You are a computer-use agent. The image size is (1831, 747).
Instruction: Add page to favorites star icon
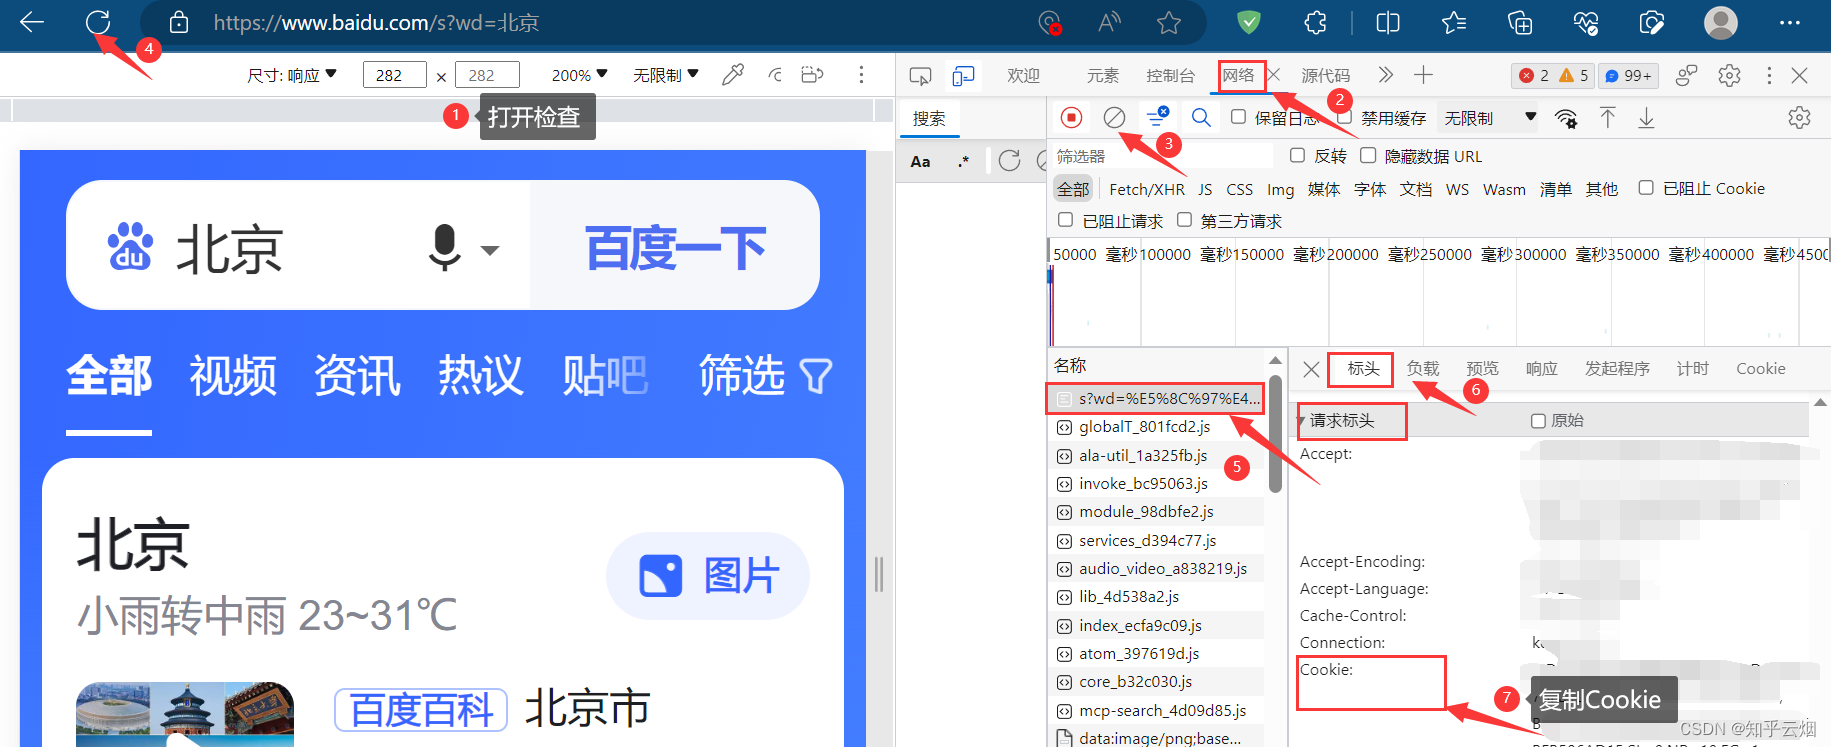click(1169, 22)
